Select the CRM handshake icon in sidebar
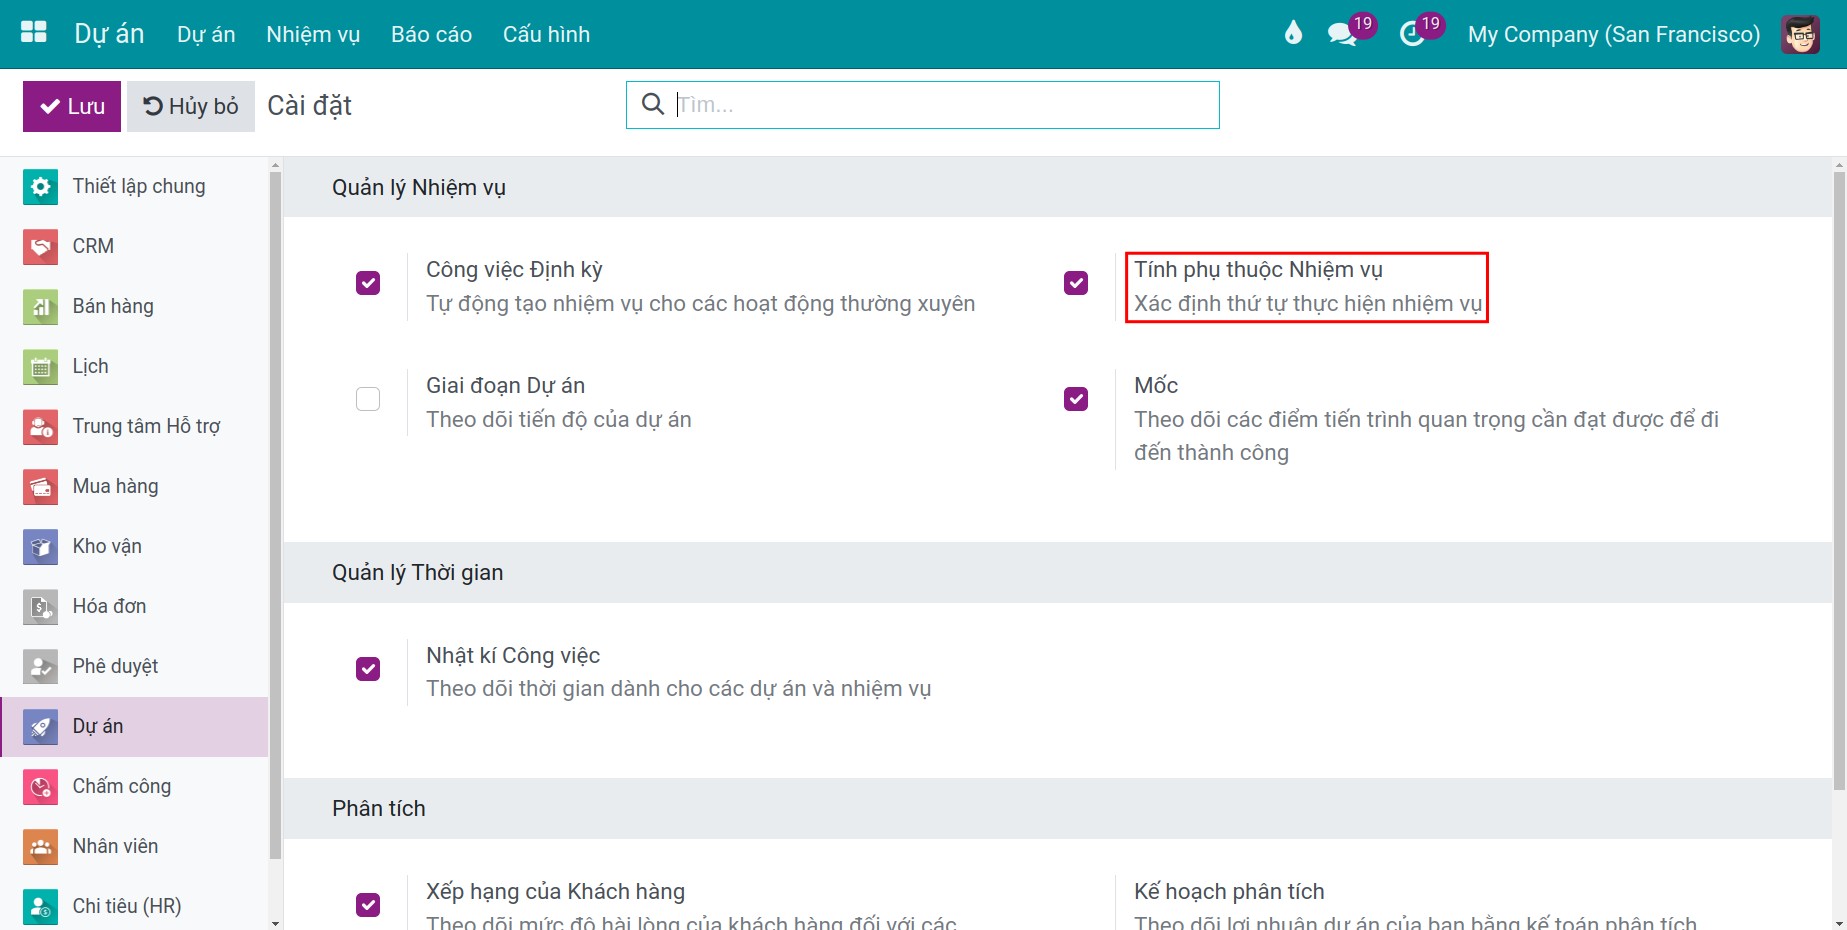The height and width of the screenshot is (930, 1847). [x=40, y=247]
